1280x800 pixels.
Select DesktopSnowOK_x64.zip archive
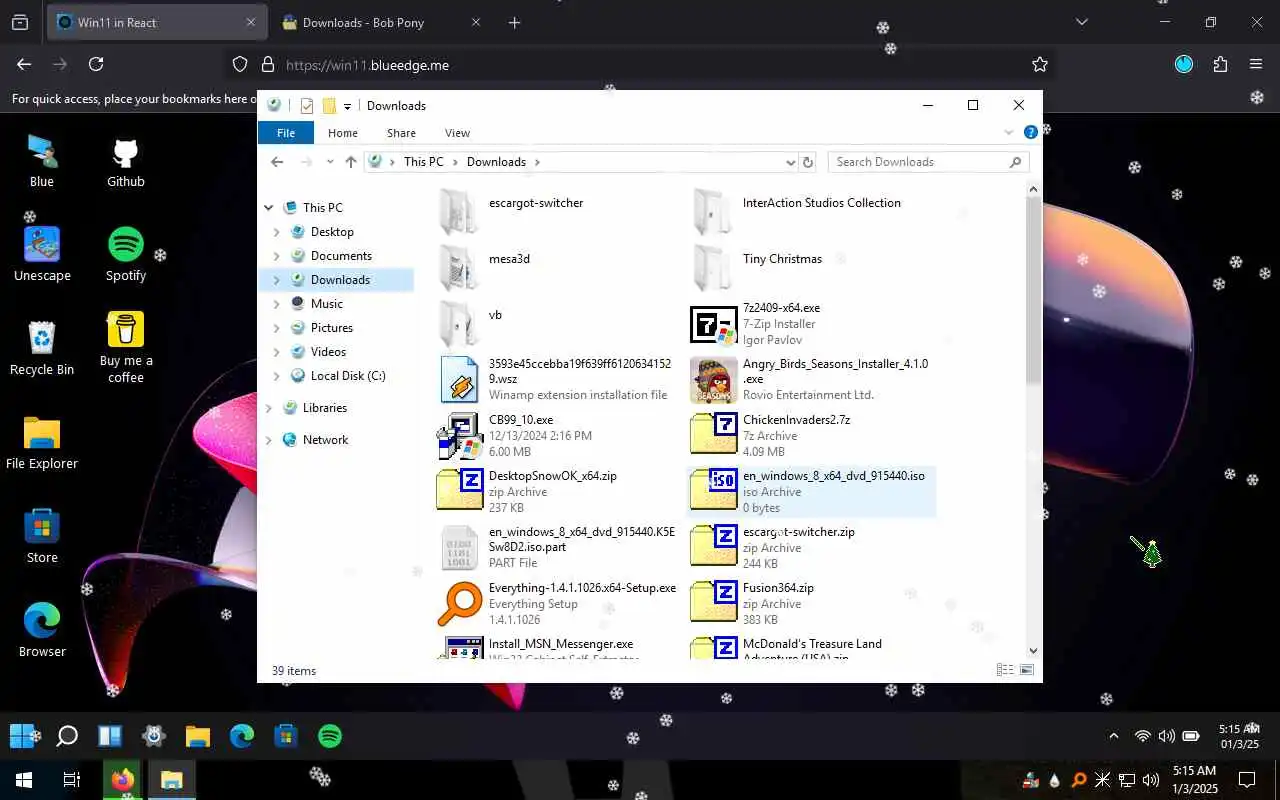coord(557,492)
